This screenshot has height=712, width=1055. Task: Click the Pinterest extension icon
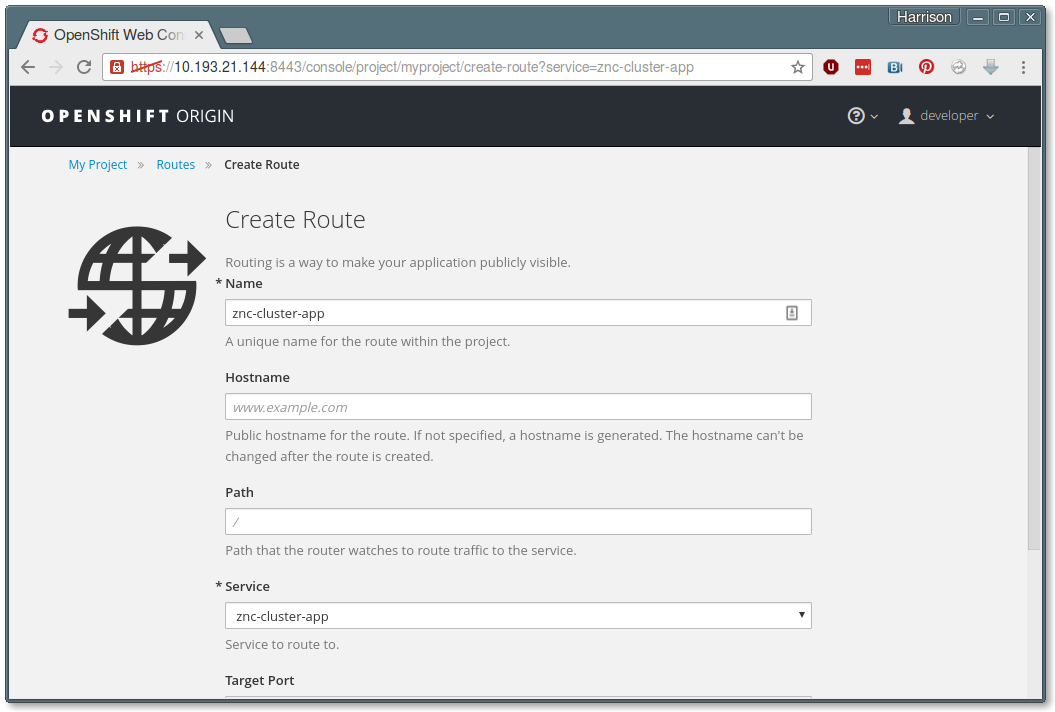pyautogui.click(x=927, y=67)
